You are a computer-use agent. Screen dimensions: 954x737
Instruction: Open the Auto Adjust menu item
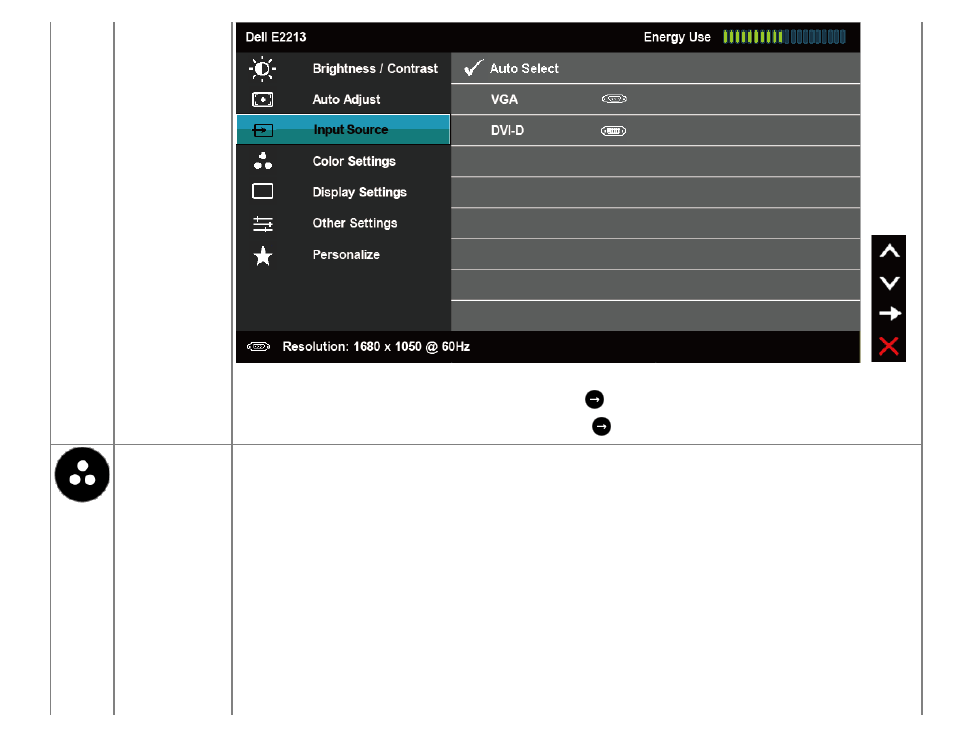pyautogui.click(x=346, y=100)
